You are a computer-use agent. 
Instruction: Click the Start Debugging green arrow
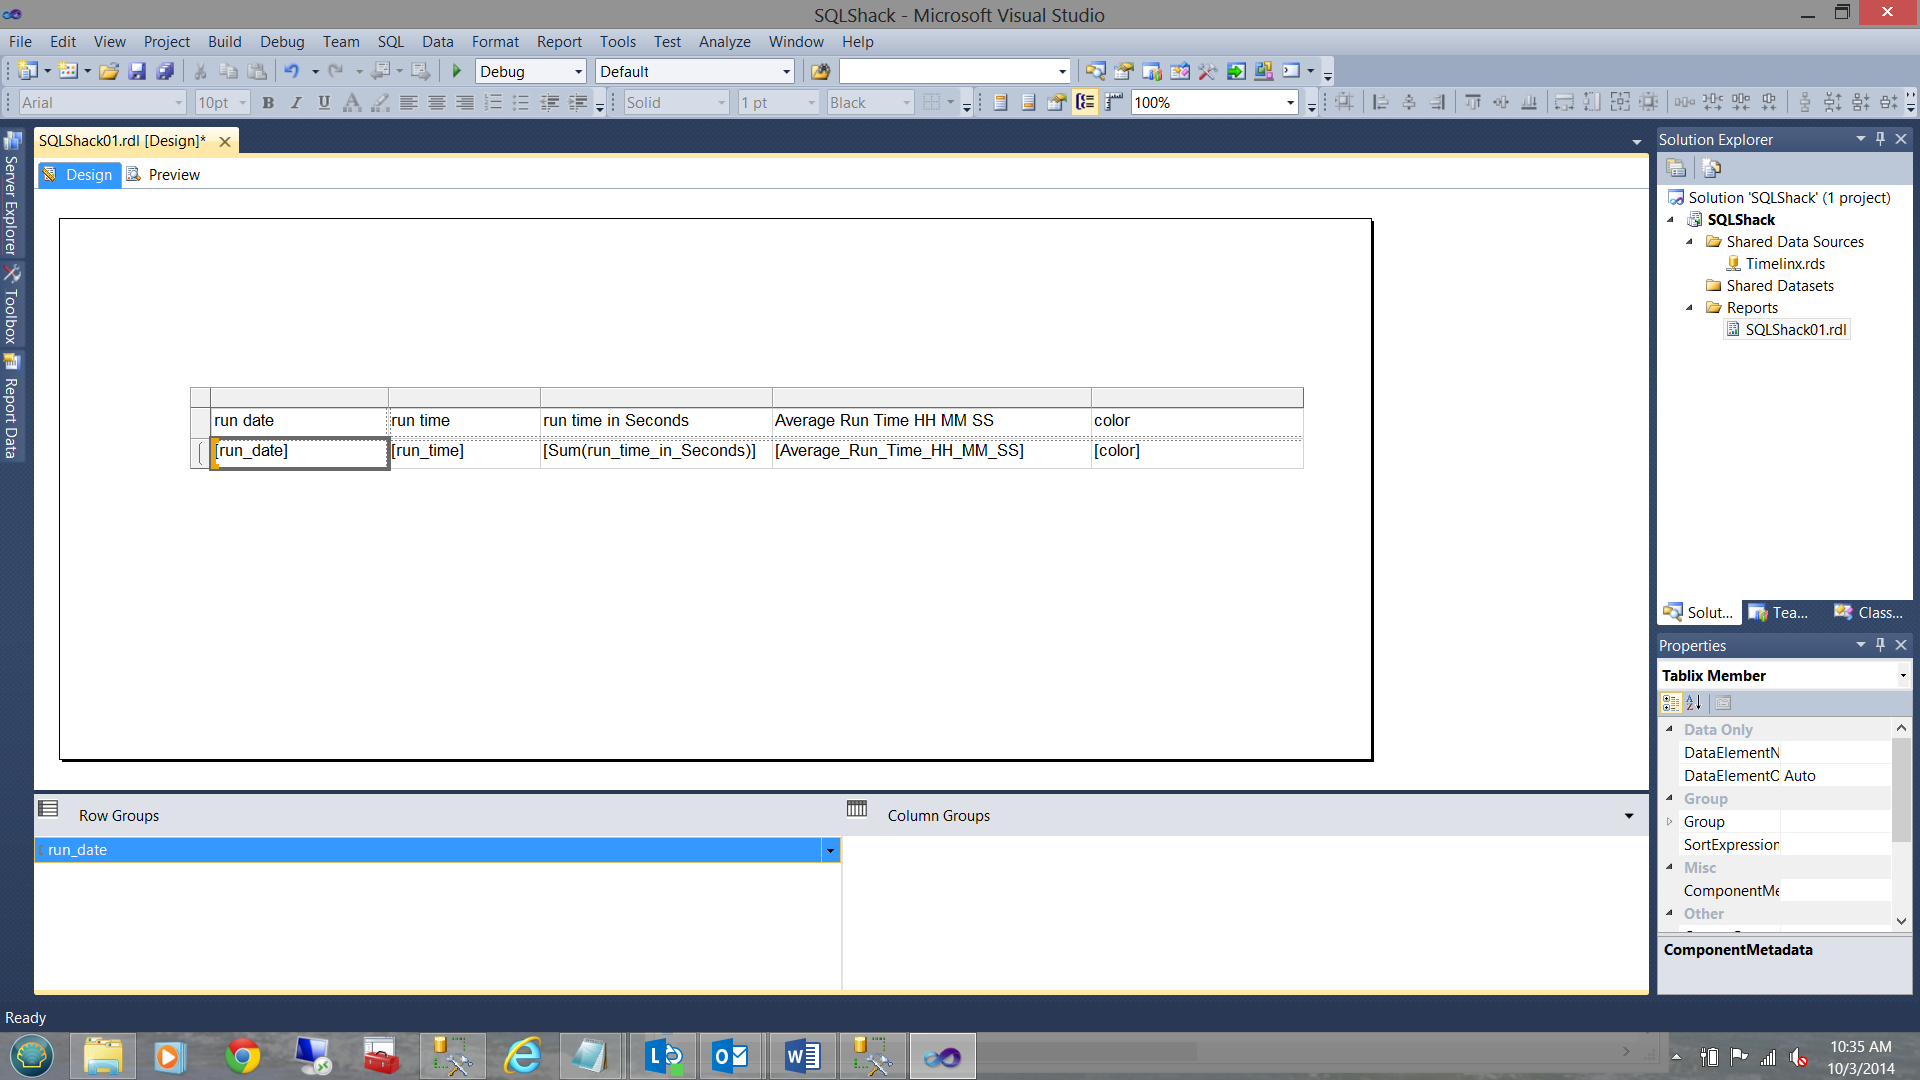[457, 71]
